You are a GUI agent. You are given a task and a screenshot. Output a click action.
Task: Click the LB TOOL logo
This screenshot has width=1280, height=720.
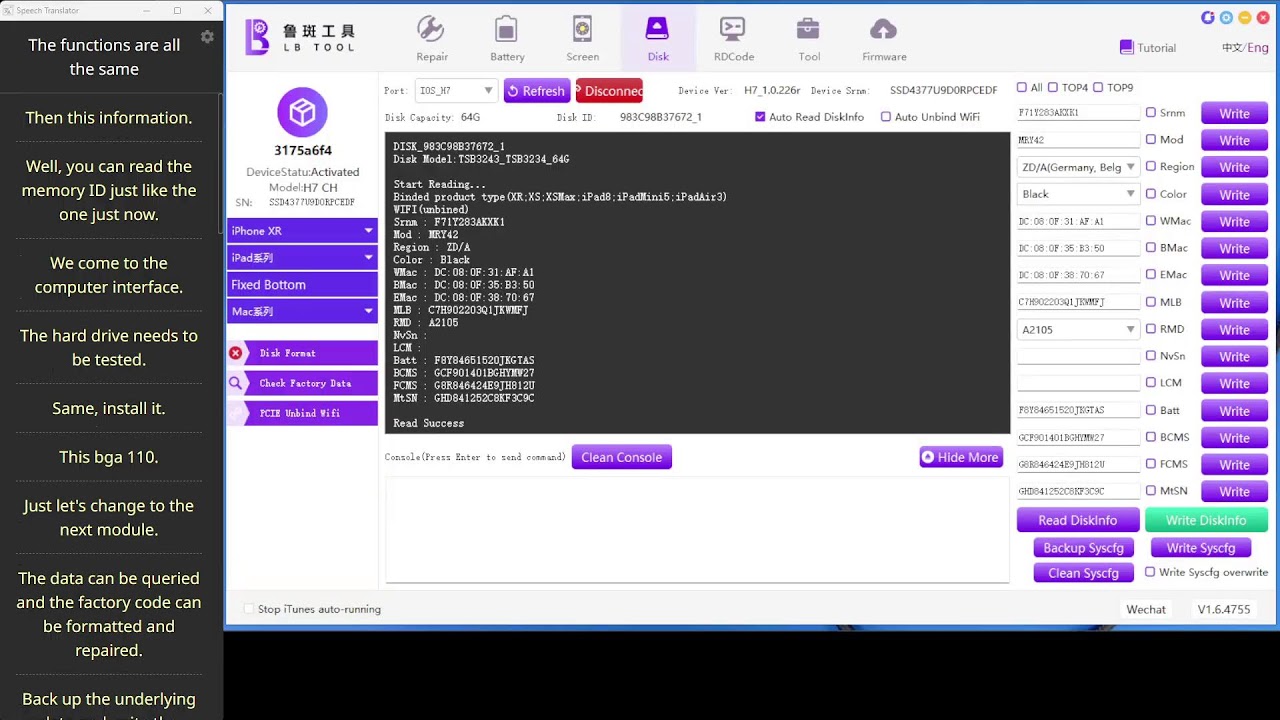tap(300, 37)
